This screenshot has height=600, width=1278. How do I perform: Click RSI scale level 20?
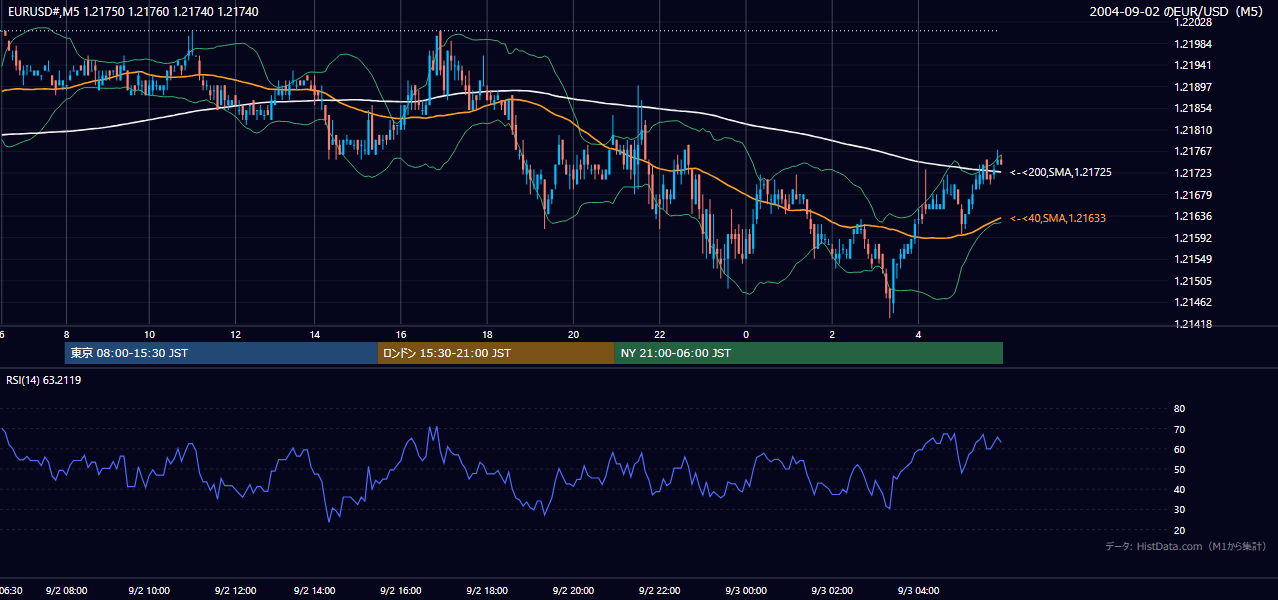click(1179, 530)
